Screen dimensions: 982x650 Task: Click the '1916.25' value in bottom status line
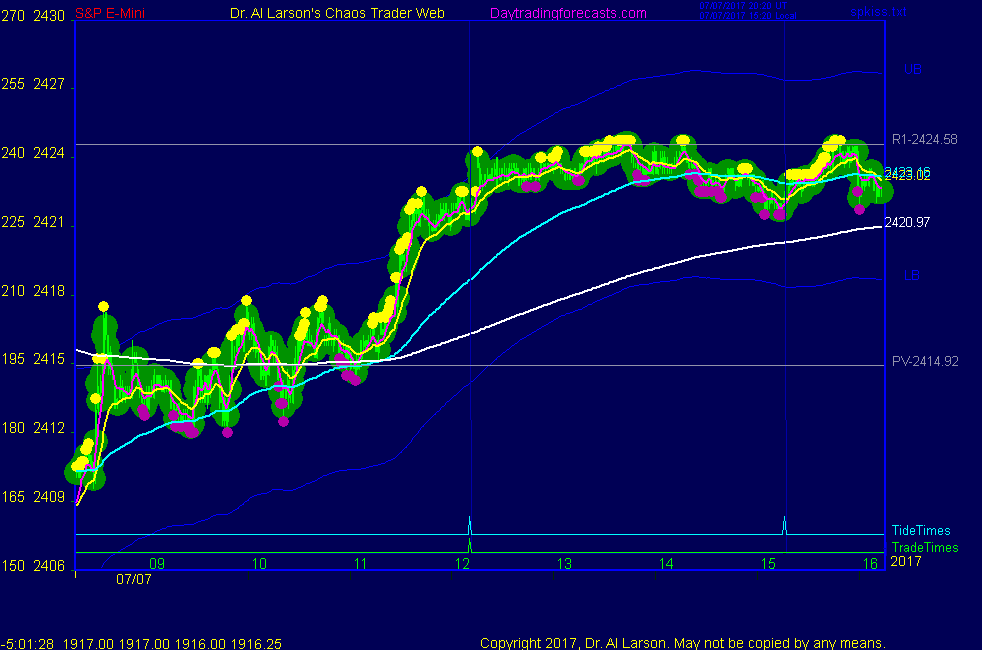pyautogui.click(x=256, y=643)
